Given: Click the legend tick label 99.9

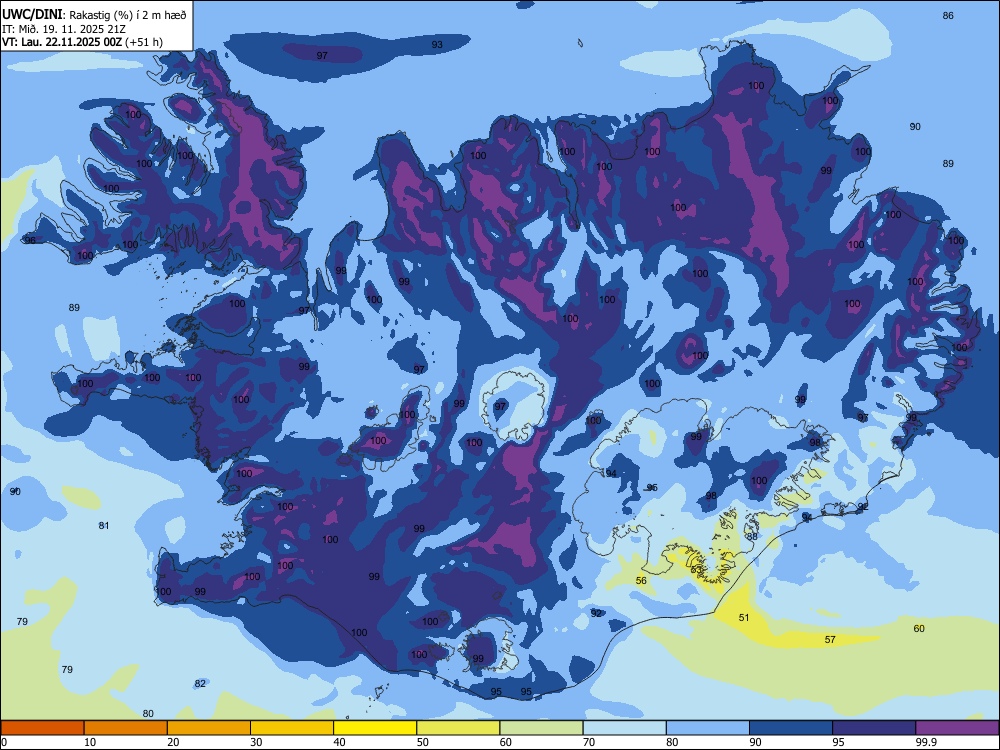Looking at the screenshot, I should 925,742.
